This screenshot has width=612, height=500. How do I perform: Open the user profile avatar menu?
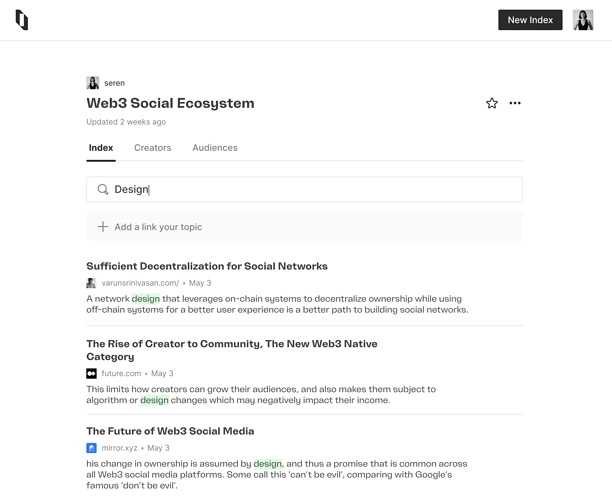(x=583, y=20)
